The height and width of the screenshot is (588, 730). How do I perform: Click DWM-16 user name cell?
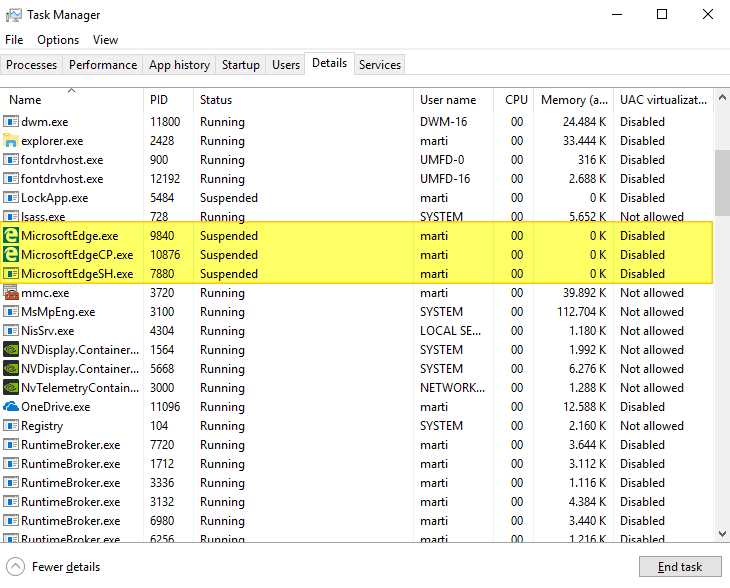443,122
